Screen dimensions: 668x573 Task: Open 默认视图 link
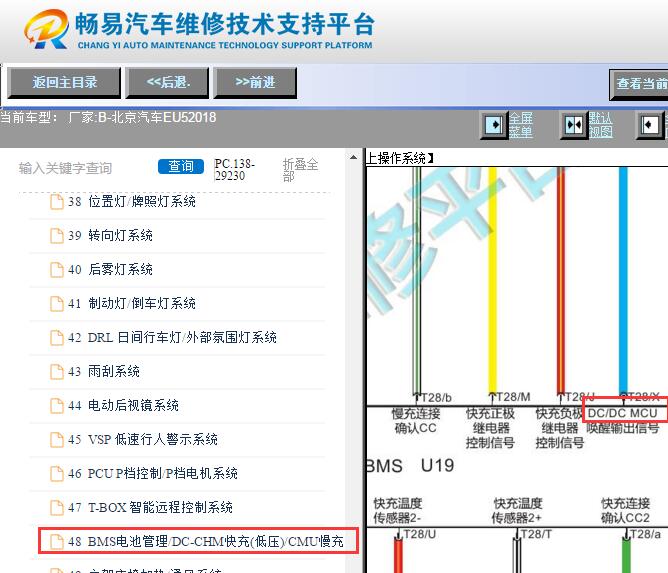point(601,125)
